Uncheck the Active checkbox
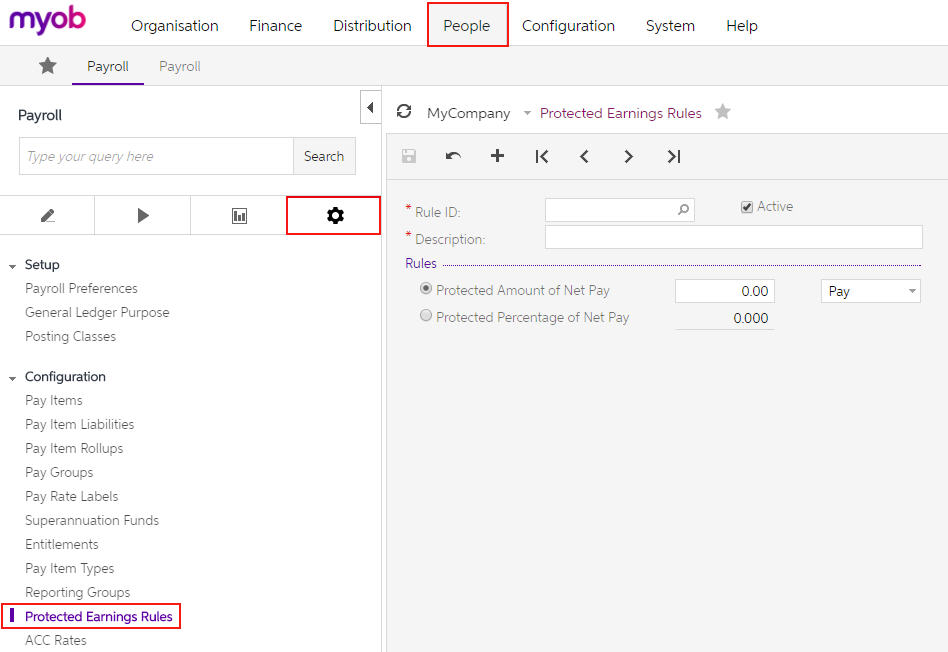 [747, 207]
